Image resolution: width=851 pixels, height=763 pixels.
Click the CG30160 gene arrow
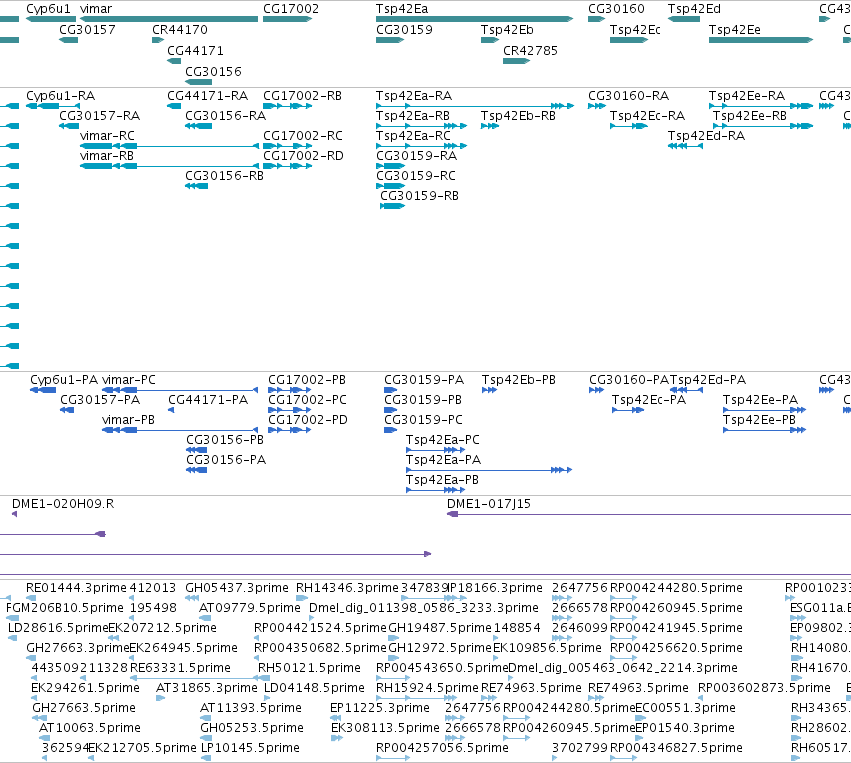click(596, 19)
